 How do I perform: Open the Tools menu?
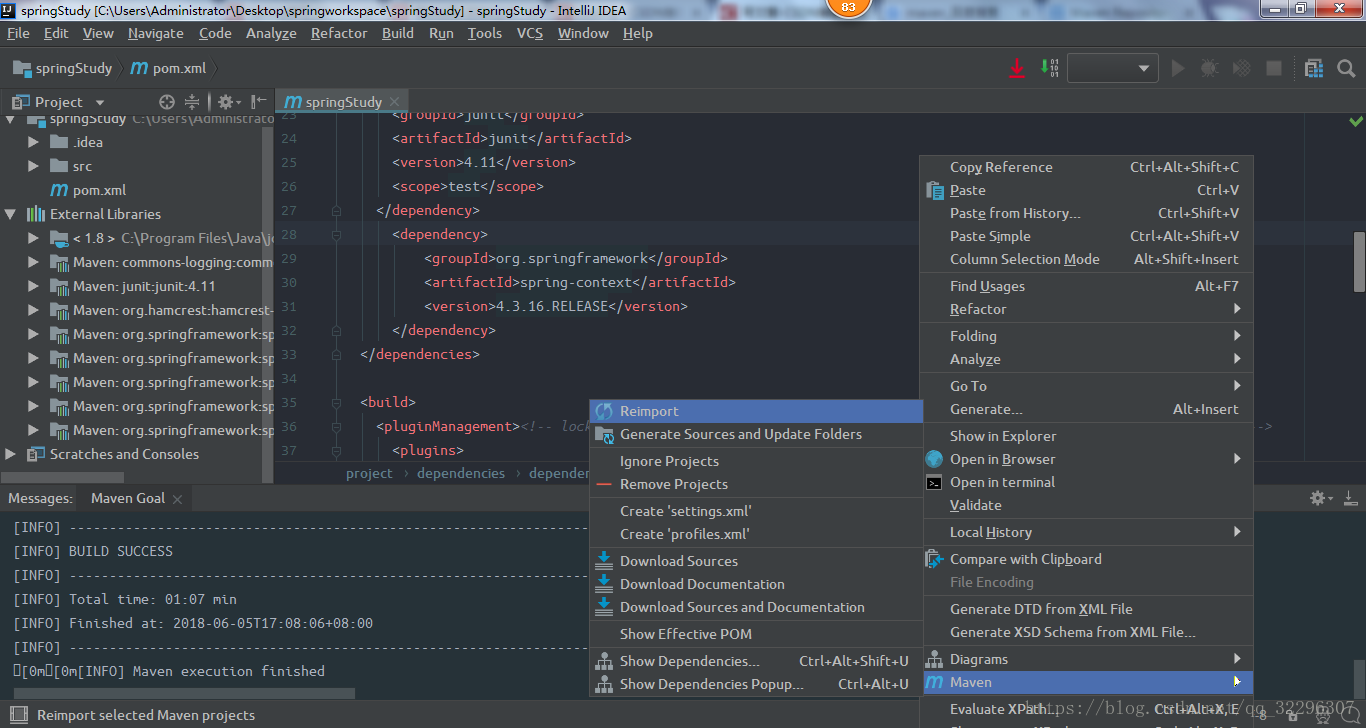485,33
